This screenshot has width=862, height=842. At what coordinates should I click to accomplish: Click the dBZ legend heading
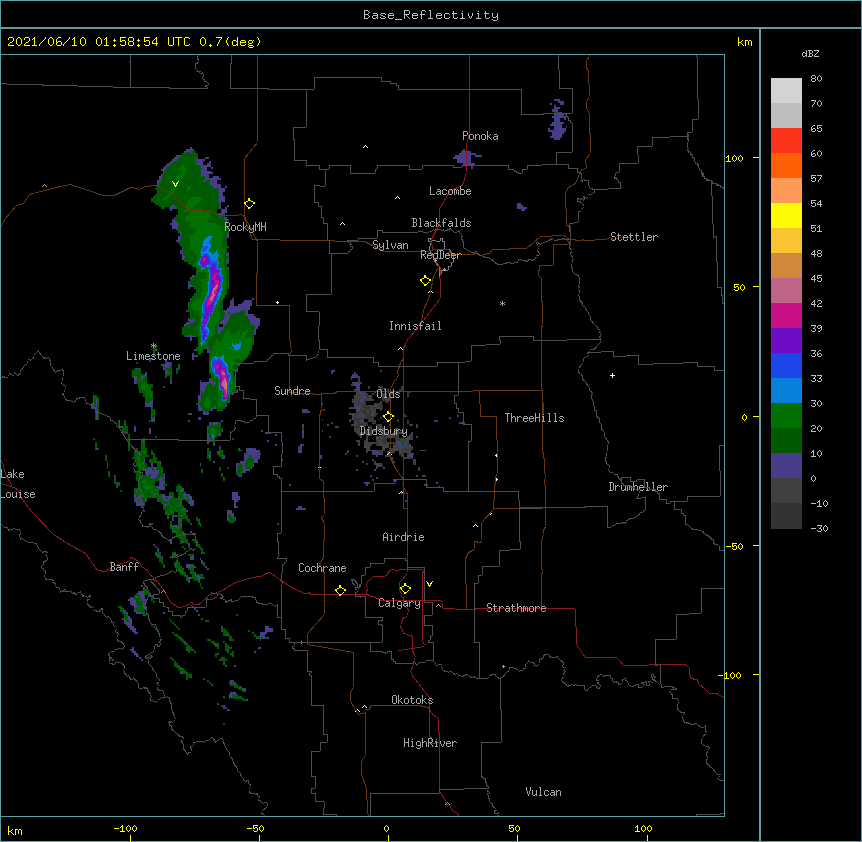click(810, 54)
